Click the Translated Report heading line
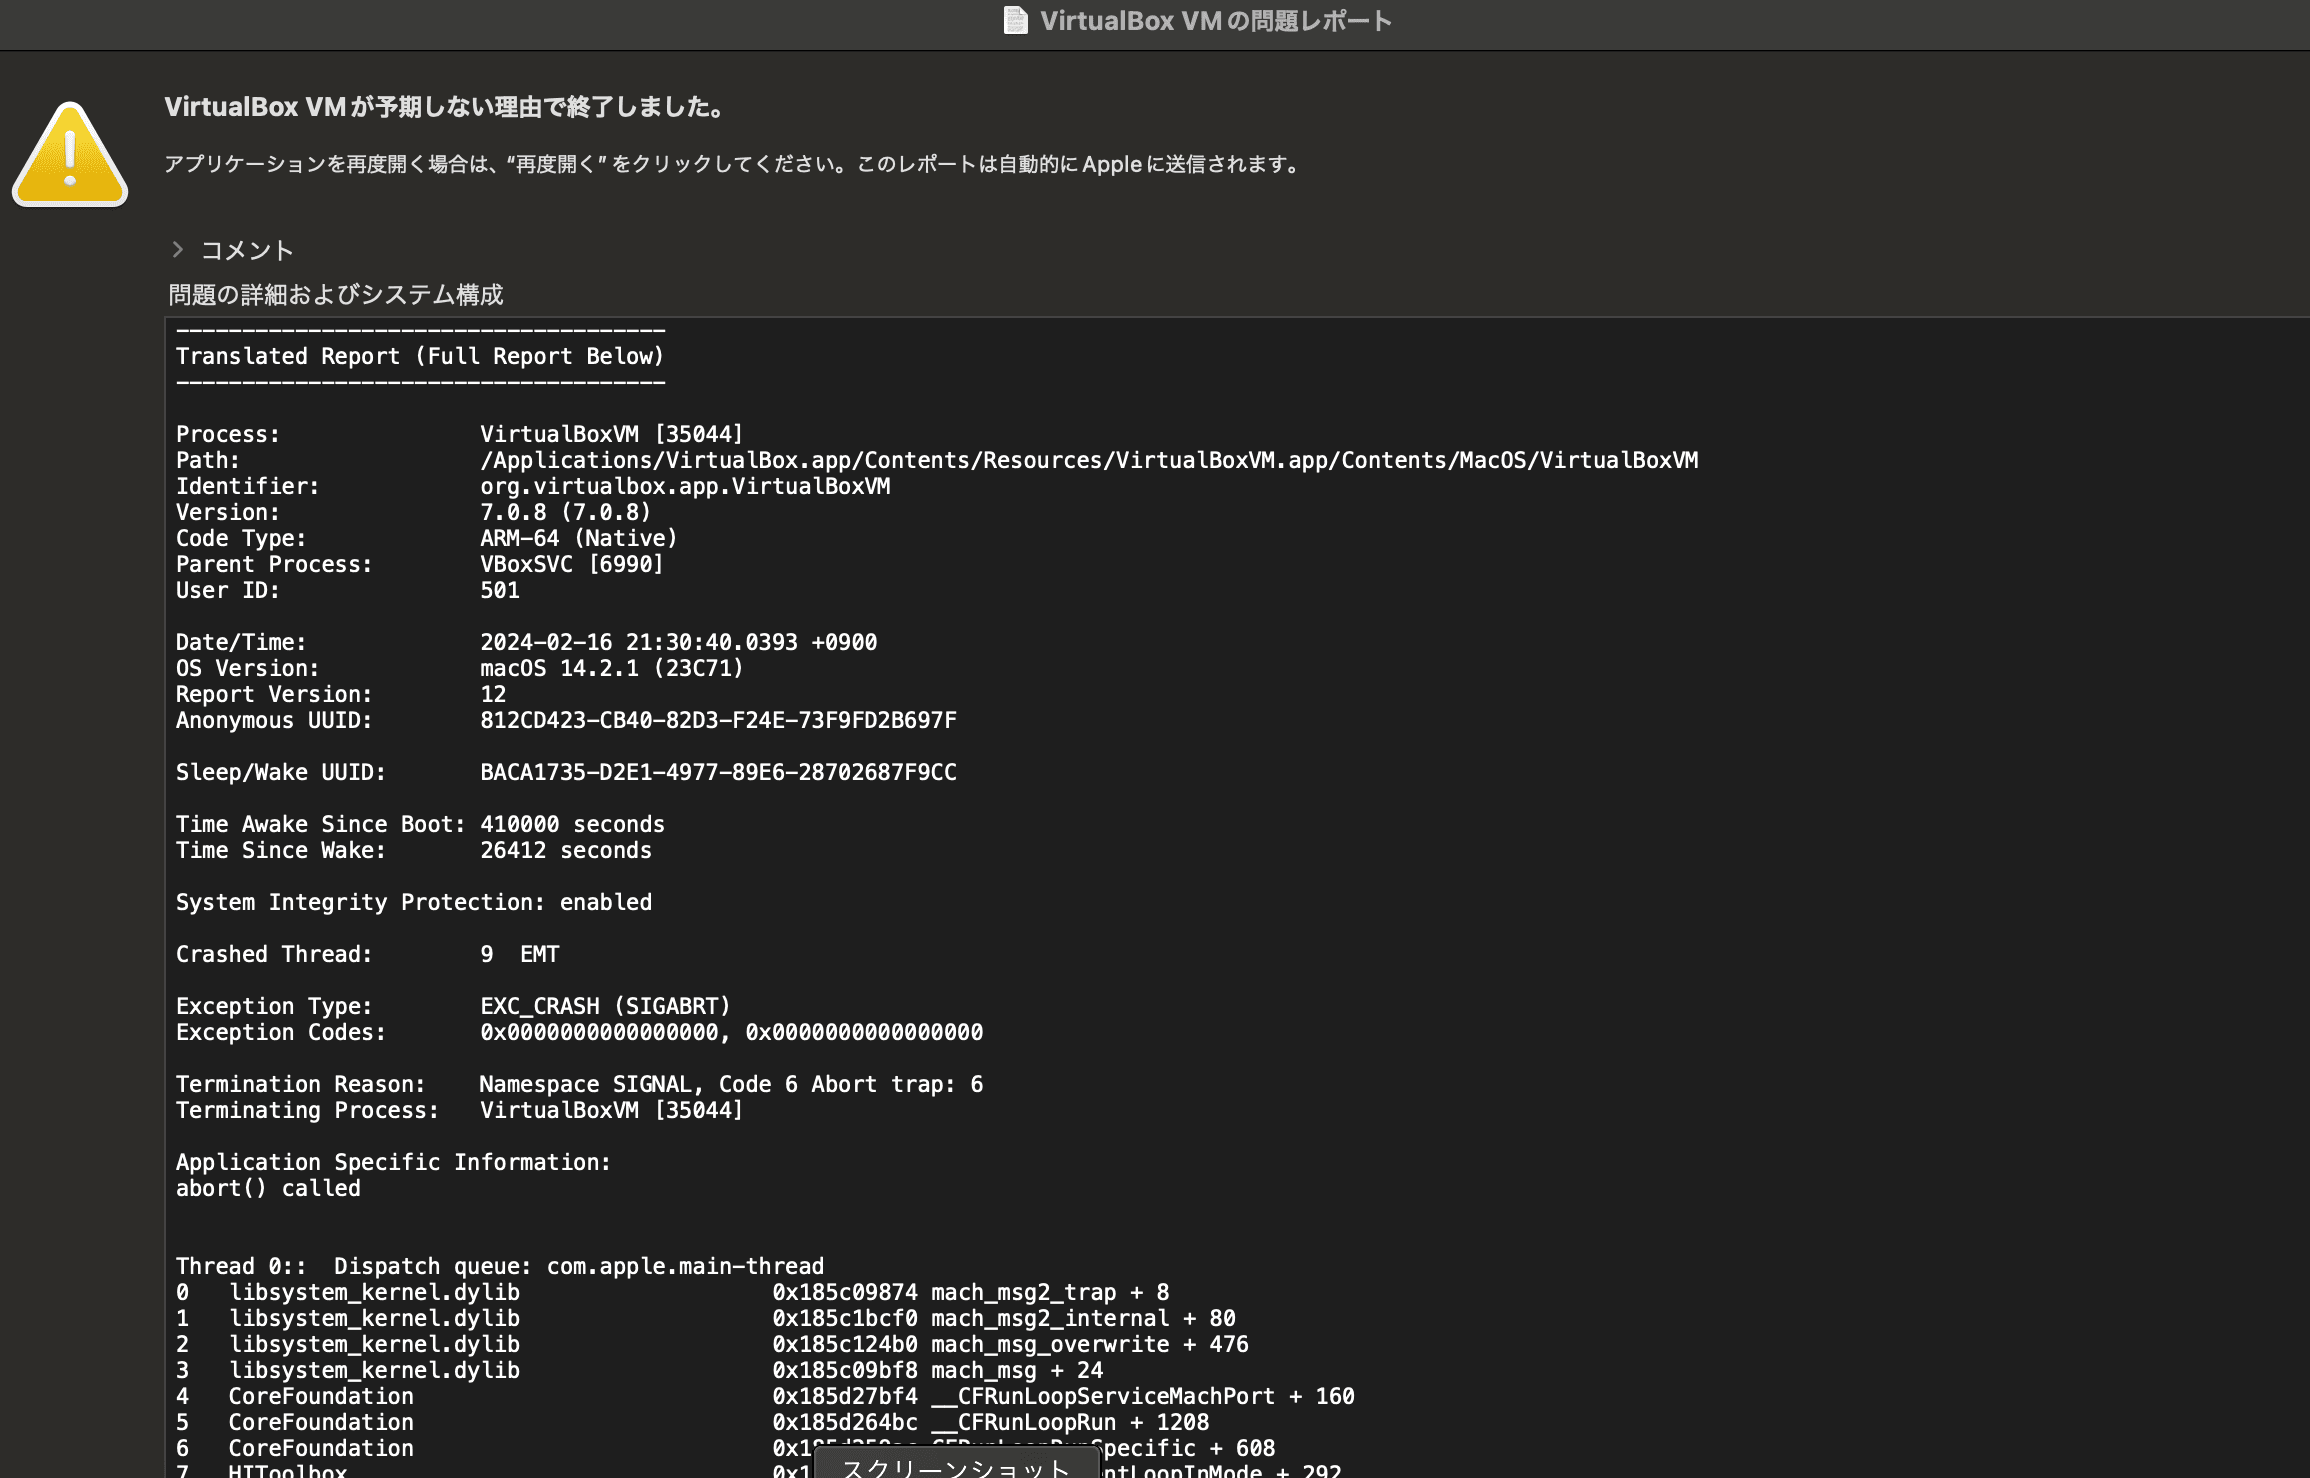The height and width of the screenshot is (1478, 2310). (420, 357)
